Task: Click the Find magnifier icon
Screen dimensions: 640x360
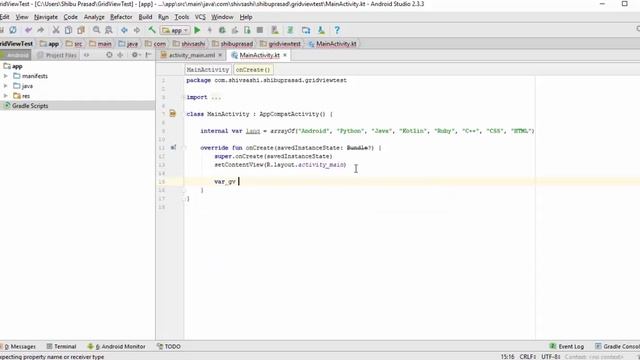Action: (96, 30)
